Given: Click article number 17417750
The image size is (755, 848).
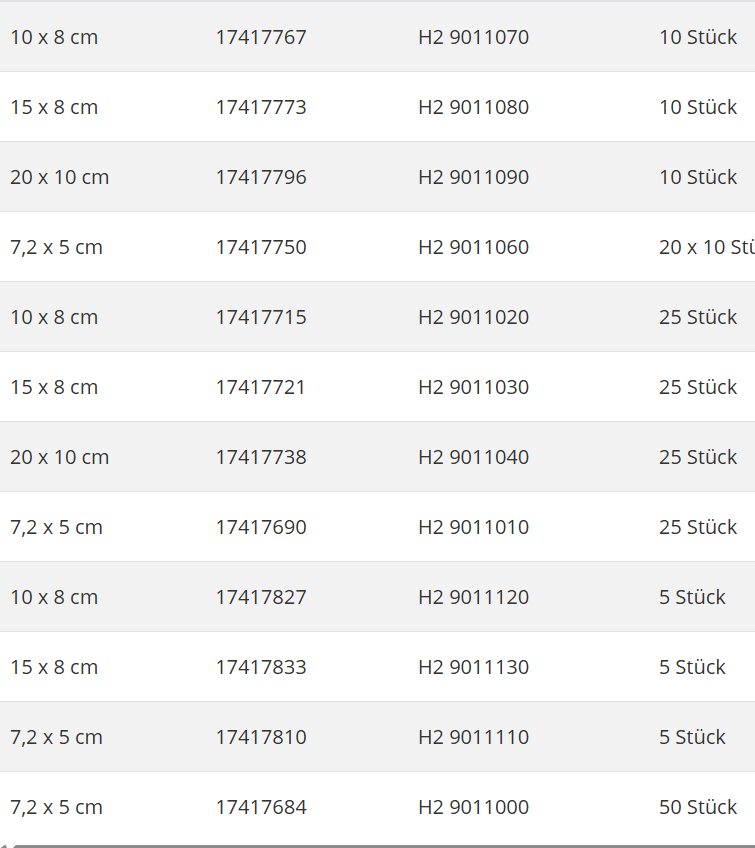Looking at the screenshot, I should (261, 248).
